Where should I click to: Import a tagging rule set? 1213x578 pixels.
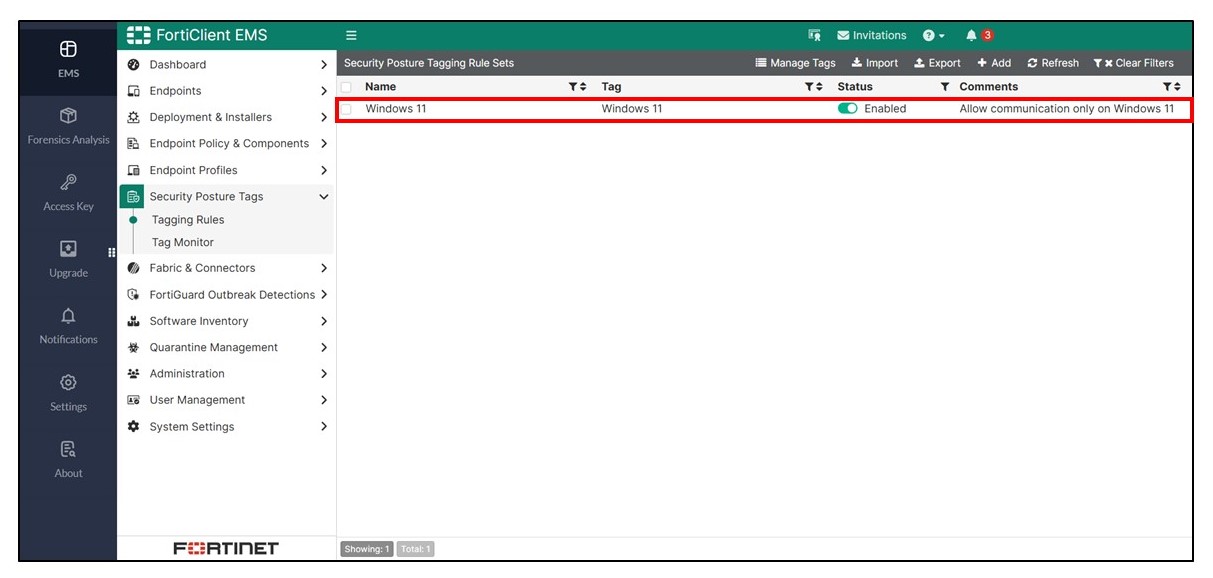click(875, 63)
